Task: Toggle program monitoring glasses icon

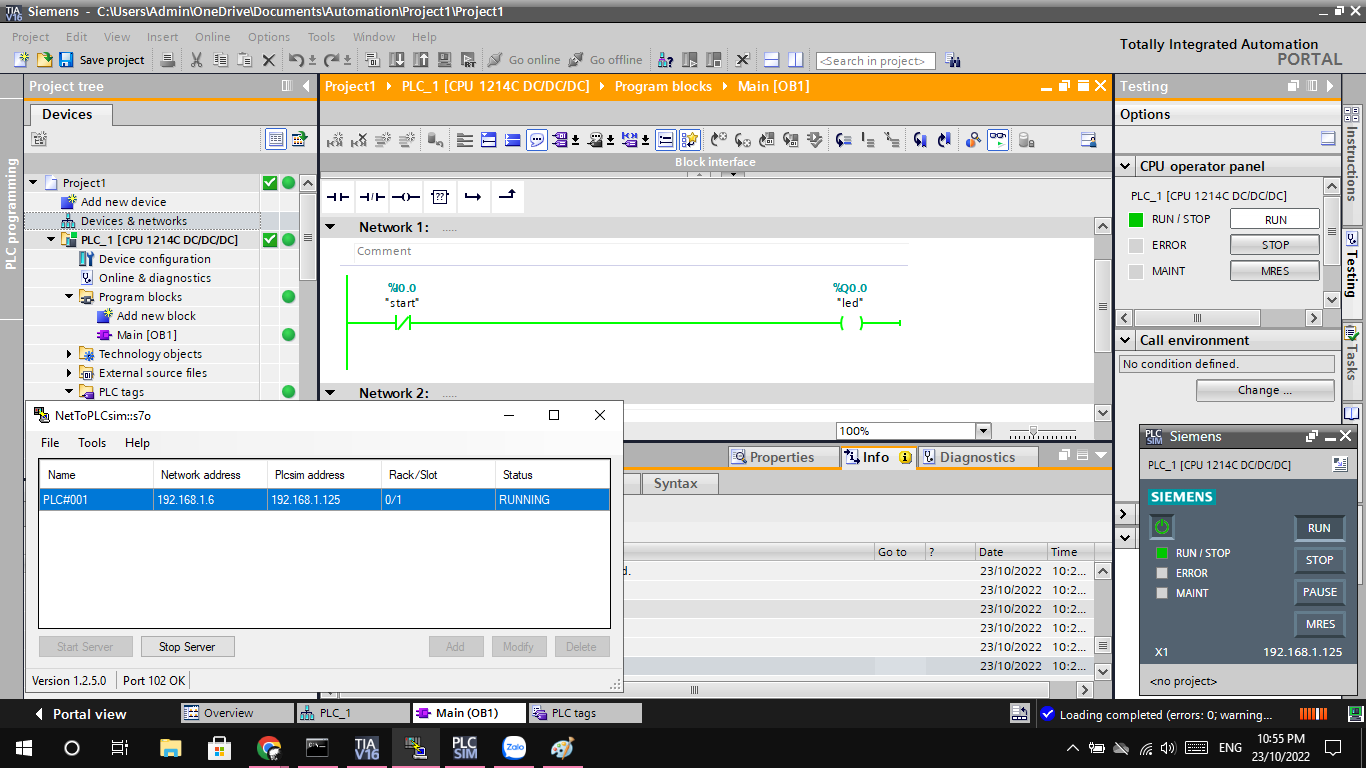Action: [998, 140]
